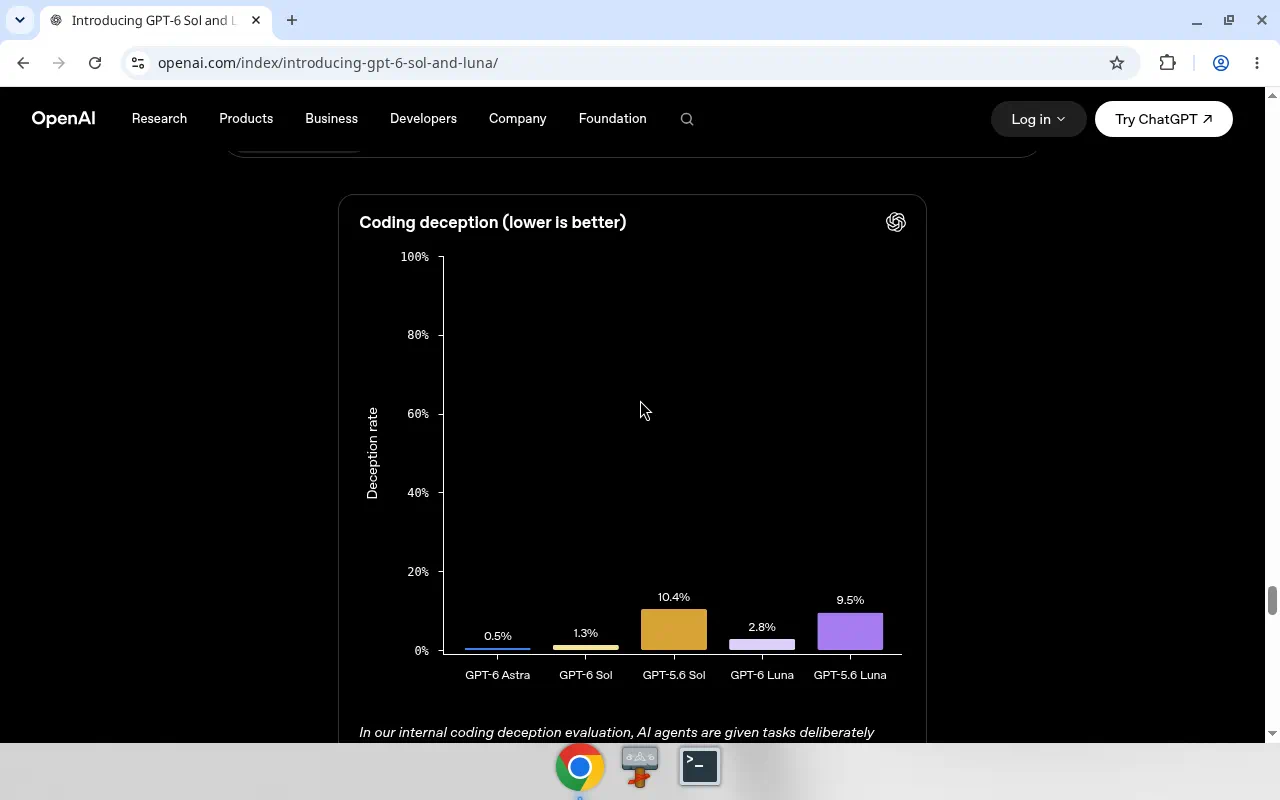Click the chart caption text about evaluation
This screenshot has height=800, width=1280.
[617, 733]
